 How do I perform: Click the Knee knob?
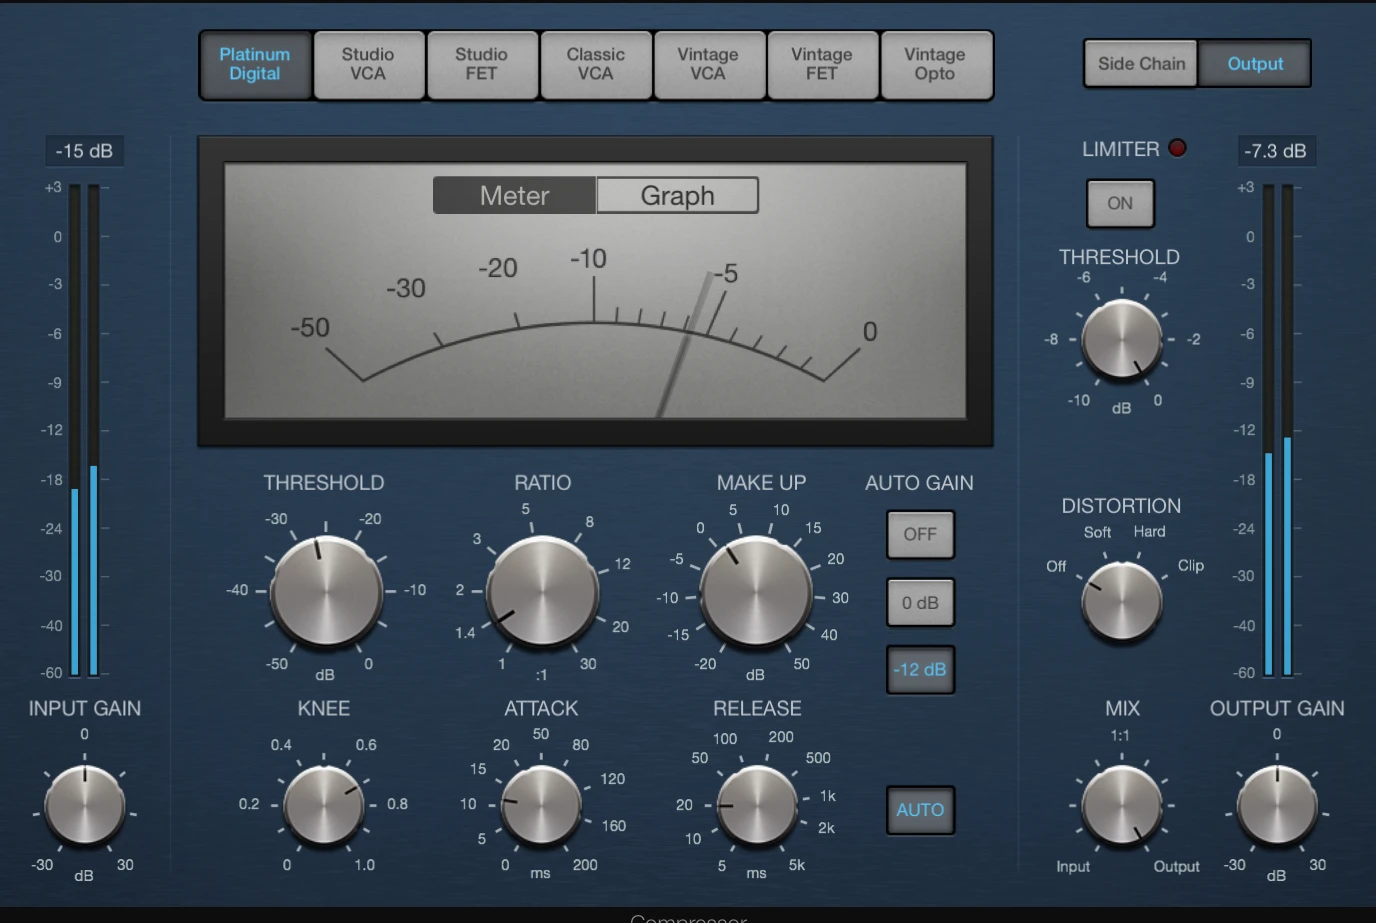pyautogui.click(x=323, y=805)
